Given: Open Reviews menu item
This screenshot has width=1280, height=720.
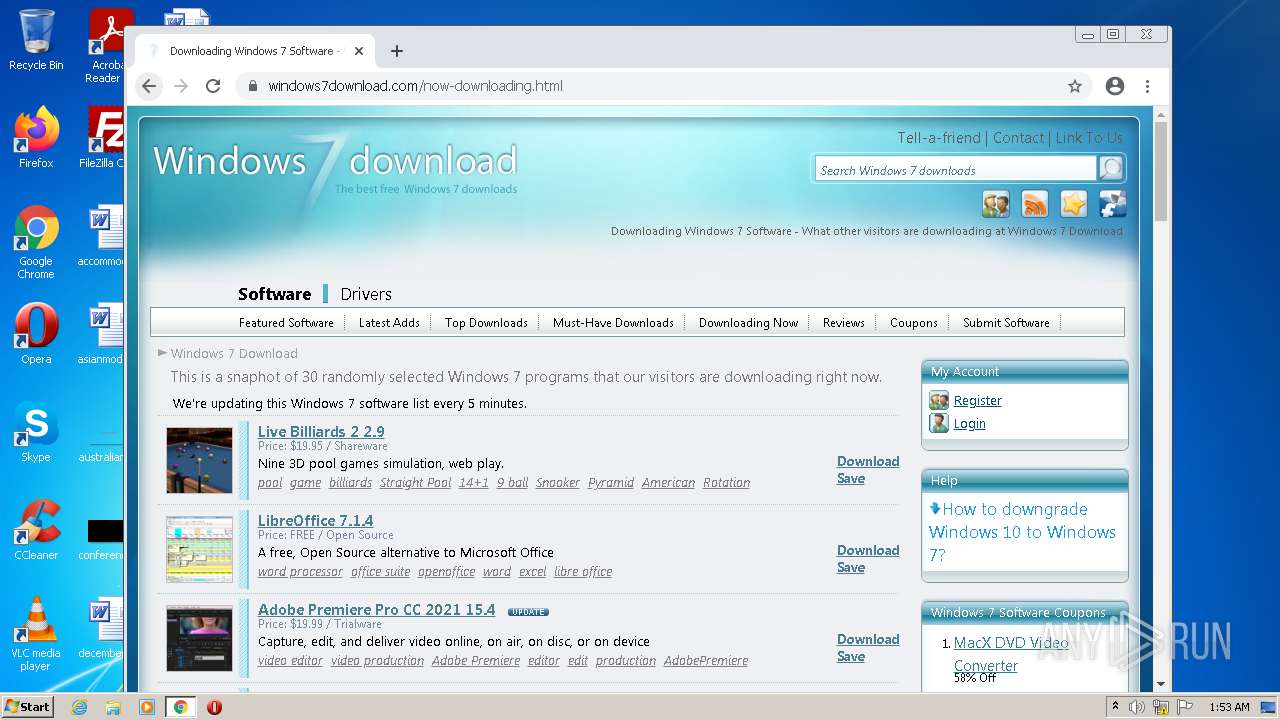Looking at the screenshot, I should (x=844, y=323).
